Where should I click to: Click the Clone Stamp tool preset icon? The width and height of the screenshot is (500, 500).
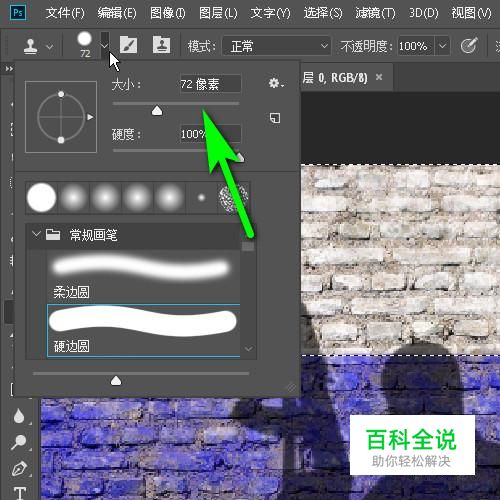30,46
